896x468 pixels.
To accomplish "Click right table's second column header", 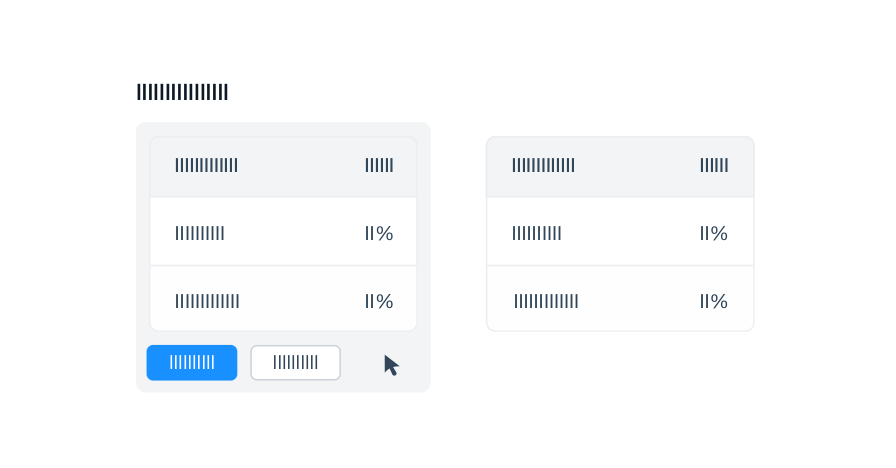I will [714, 165].
